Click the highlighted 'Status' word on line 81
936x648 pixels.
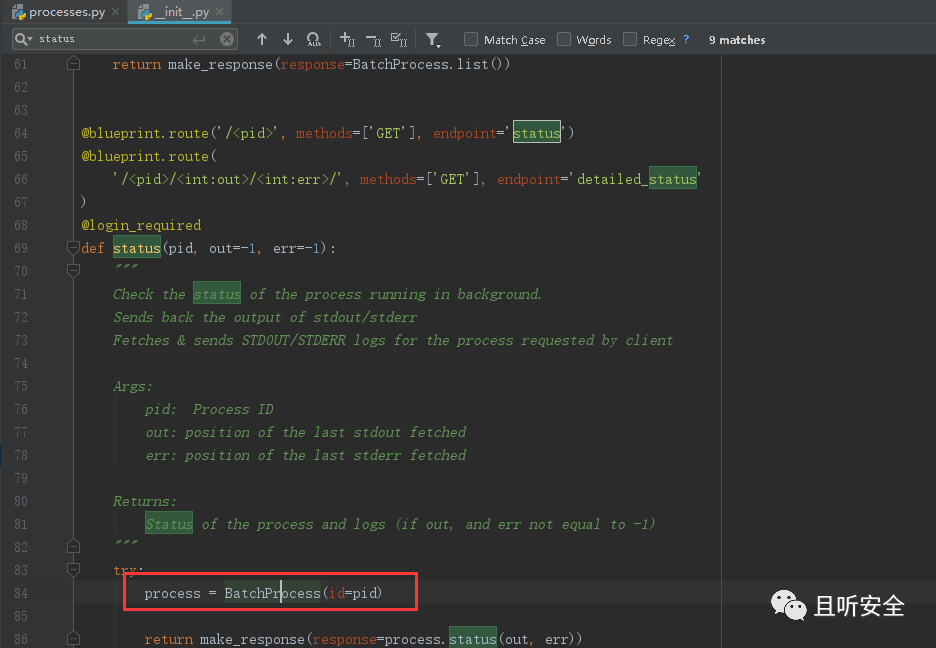(169, 524)
